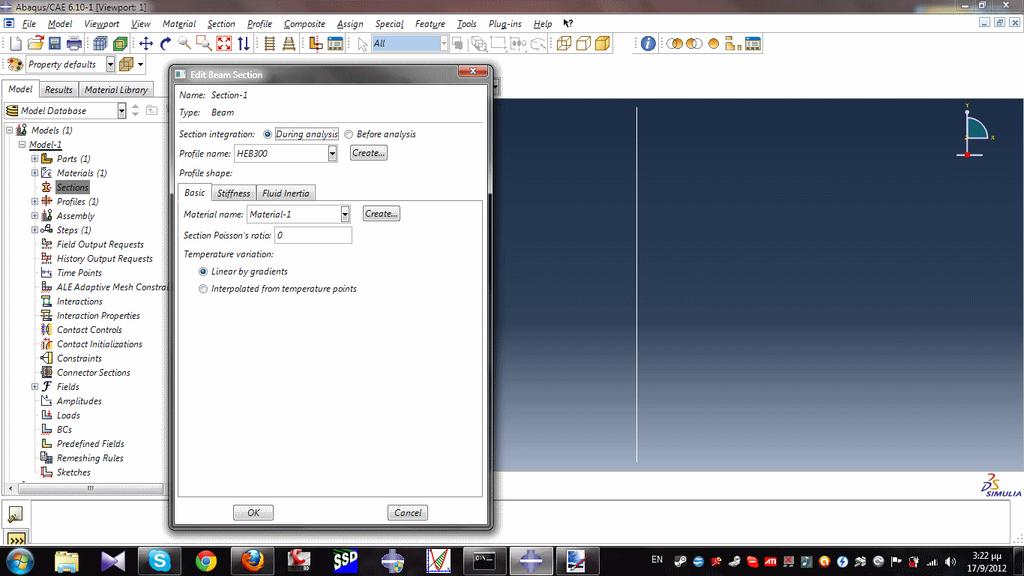Click the New Model Database icon
This screenshot has height=576, width=1024.
click(x=15, y=44)
